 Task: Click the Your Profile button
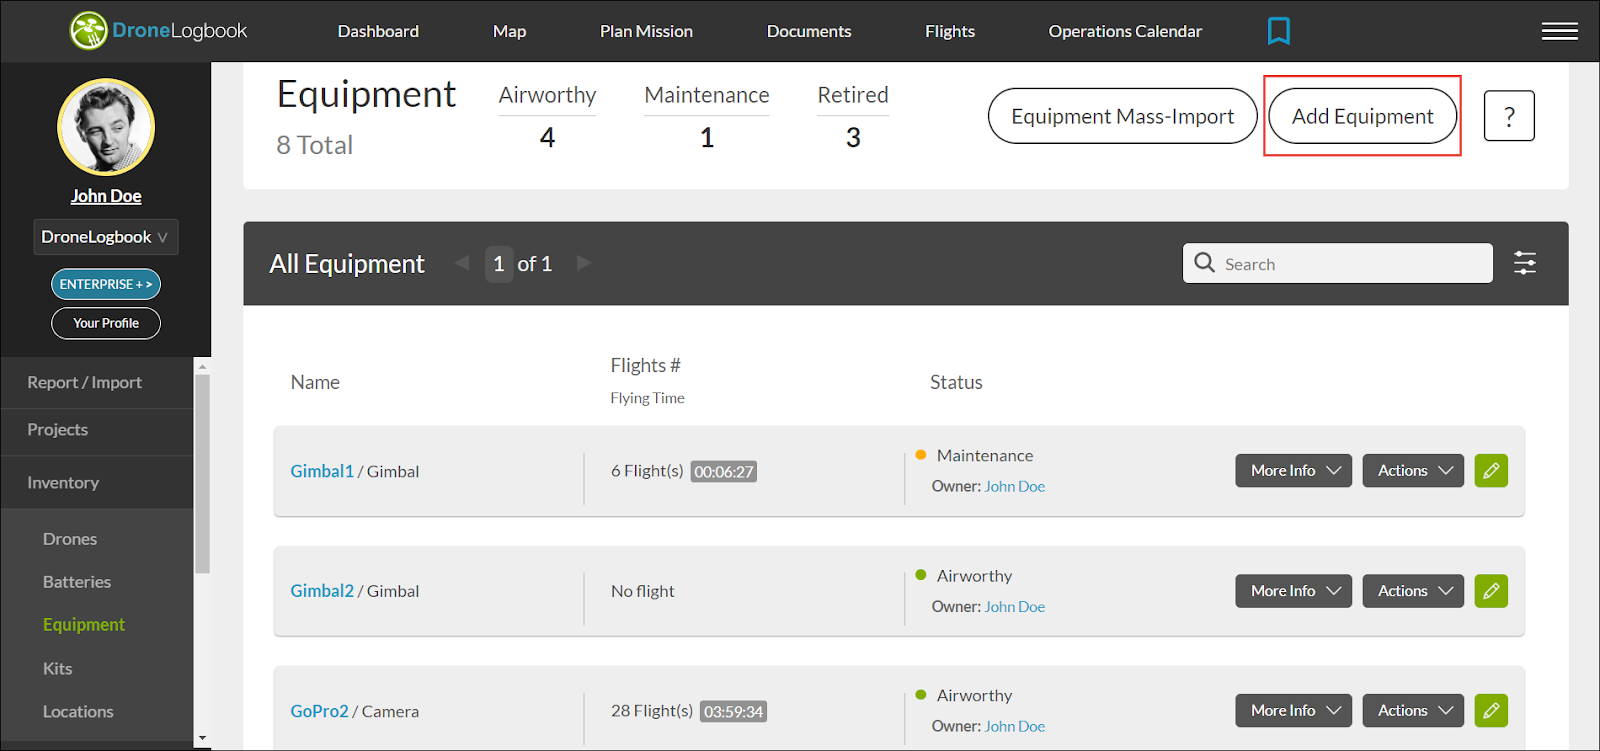click(106, 323)
